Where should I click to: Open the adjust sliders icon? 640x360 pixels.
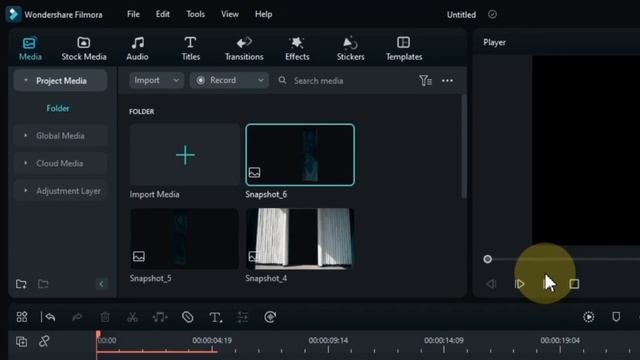242,317
